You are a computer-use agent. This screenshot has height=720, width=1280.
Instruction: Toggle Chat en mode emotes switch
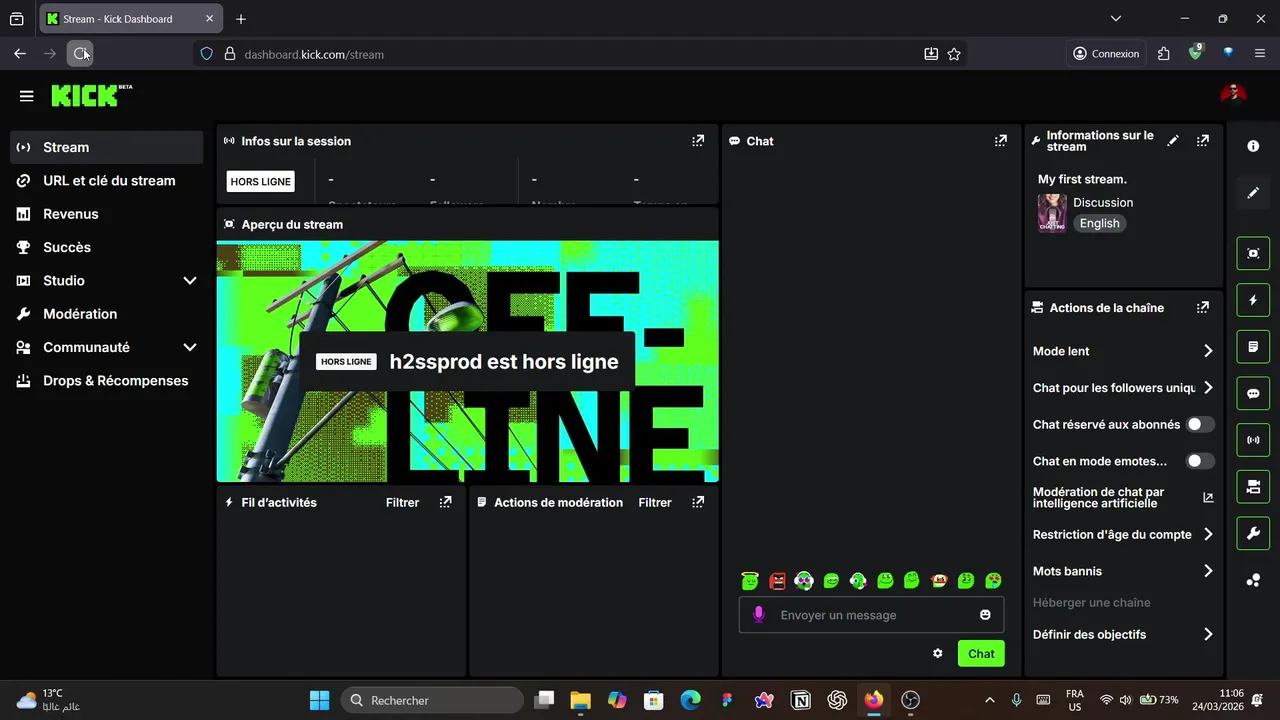coord(1200,461)
